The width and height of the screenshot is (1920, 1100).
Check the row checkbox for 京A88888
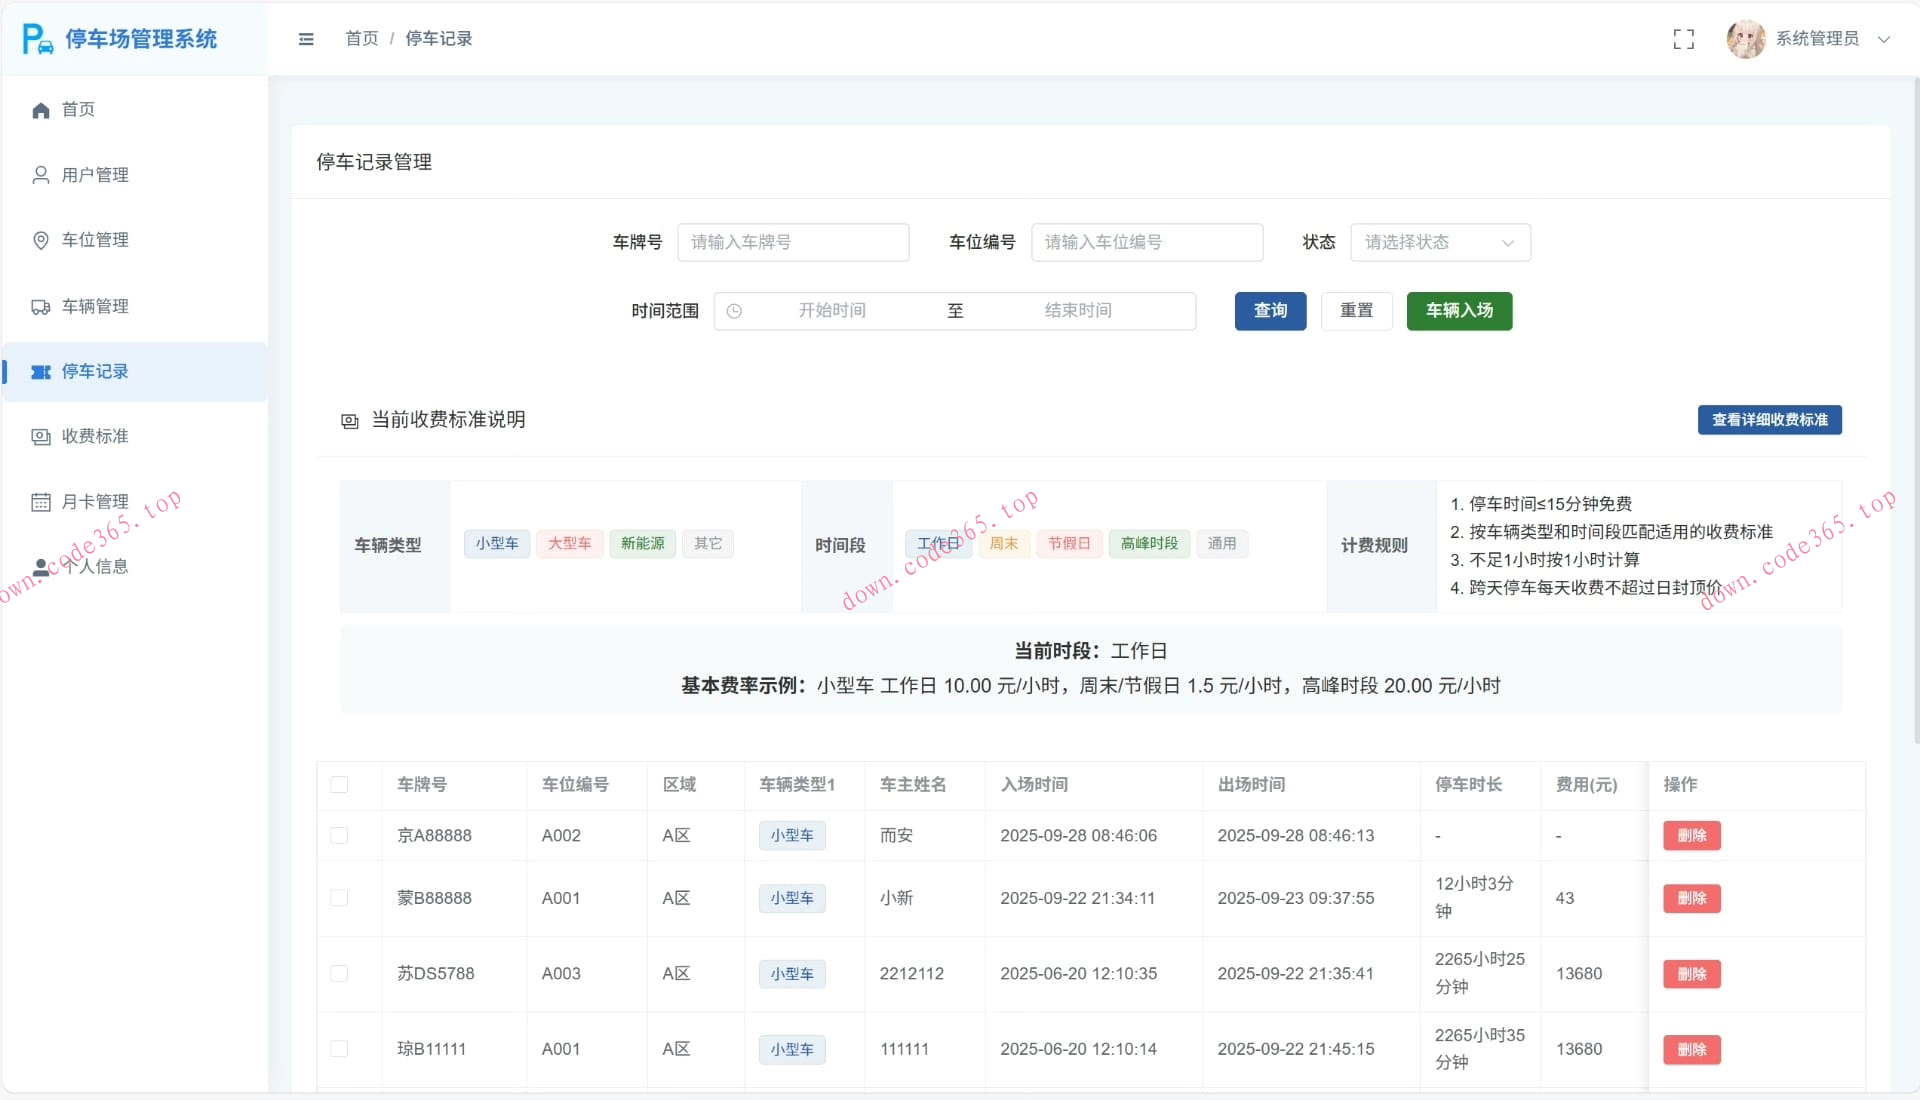coord(339,836)
